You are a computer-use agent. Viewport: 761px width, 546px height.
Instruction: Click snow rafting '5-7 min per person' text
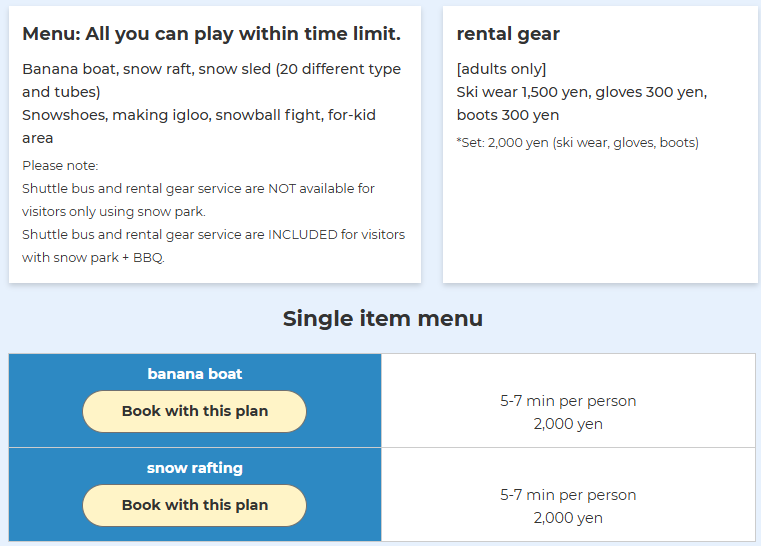click(x=568, y=495)
